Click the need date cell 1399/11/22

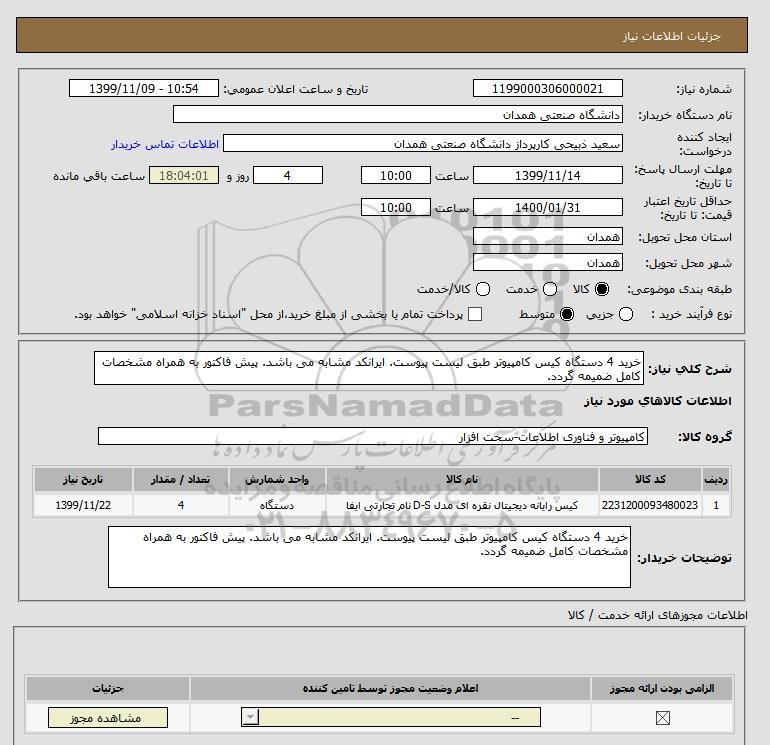coord(83,505)
